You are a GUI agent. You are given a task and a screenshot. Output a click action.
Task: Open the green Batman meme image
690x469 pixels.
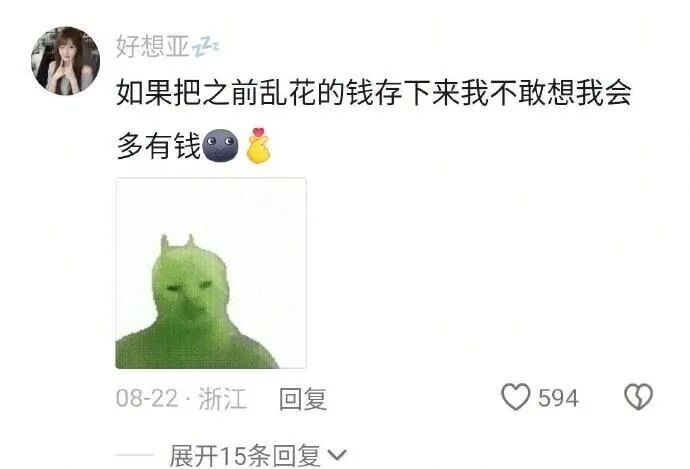click(x=211, y=273)
